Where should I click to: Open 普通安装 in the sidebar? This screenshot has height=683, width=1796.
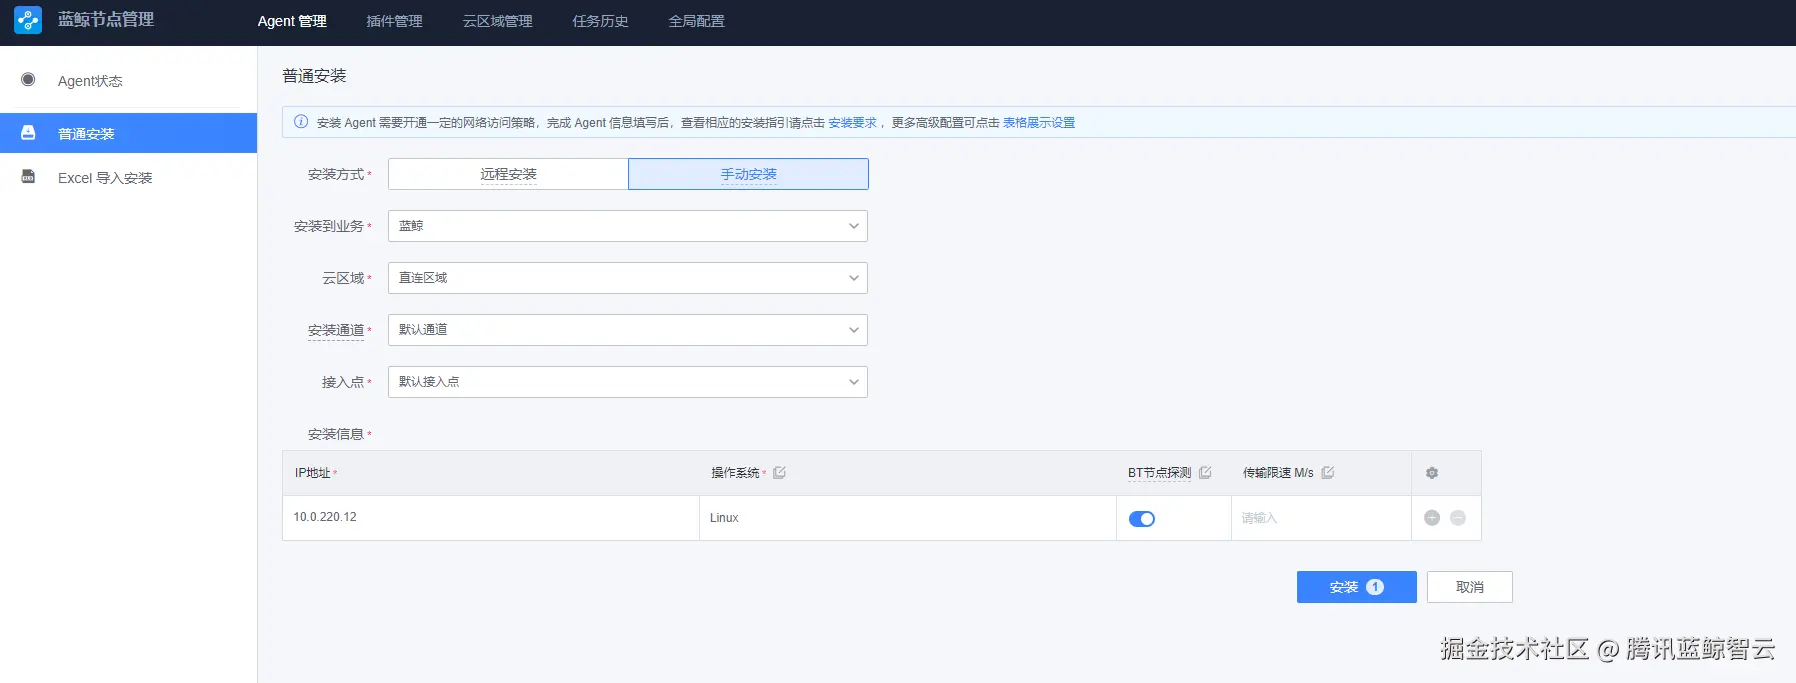(x=128, y=133)
